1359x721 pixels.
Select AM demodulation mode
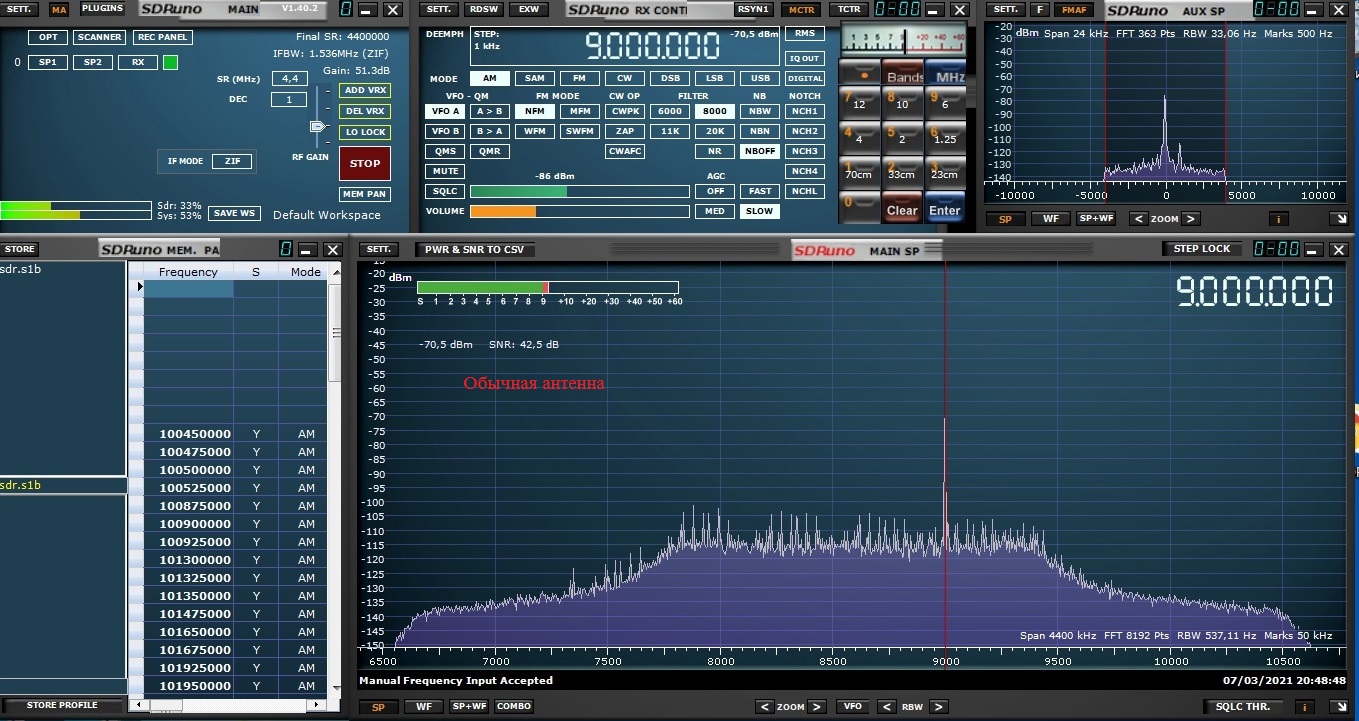(489, 78)
